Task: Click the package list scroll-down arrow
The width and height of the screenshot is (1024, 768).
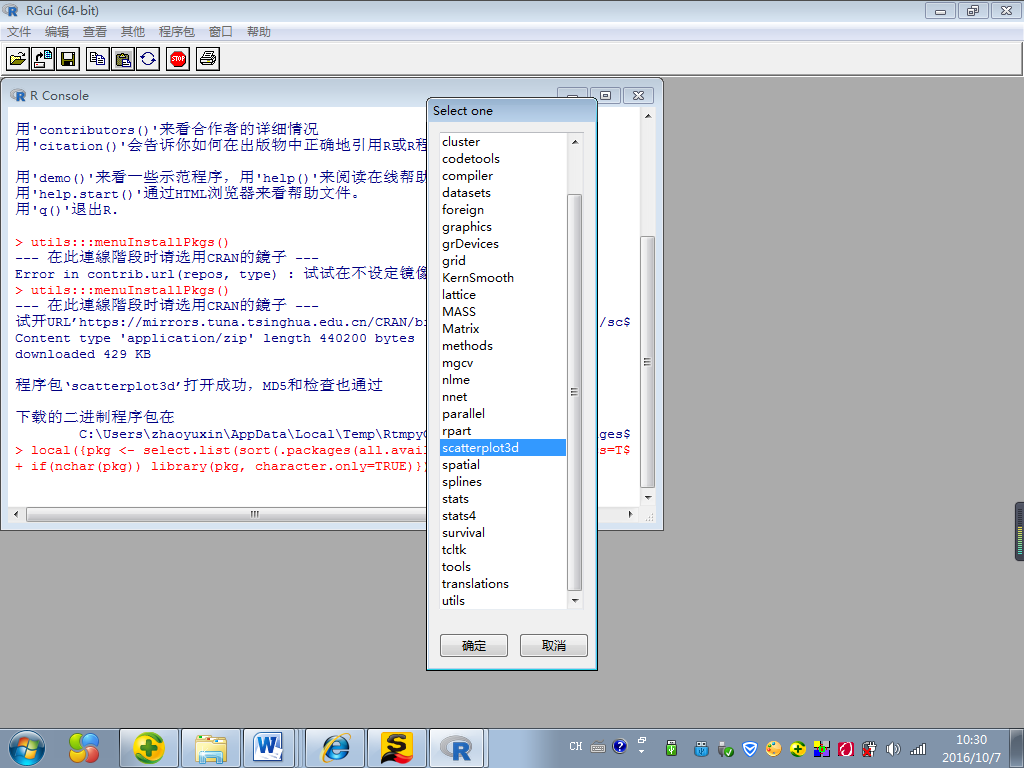Action: 575,600
